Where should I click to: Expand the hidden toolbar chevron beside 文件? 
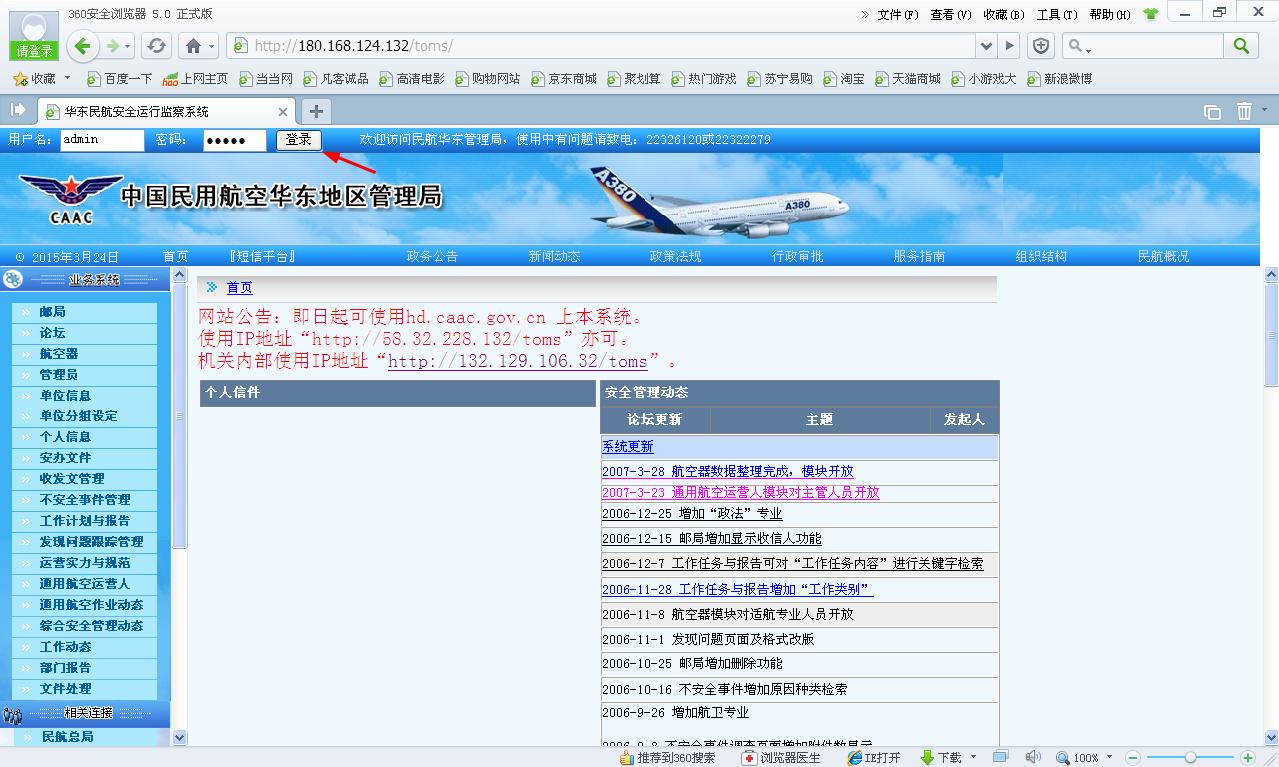click(865, 14)
